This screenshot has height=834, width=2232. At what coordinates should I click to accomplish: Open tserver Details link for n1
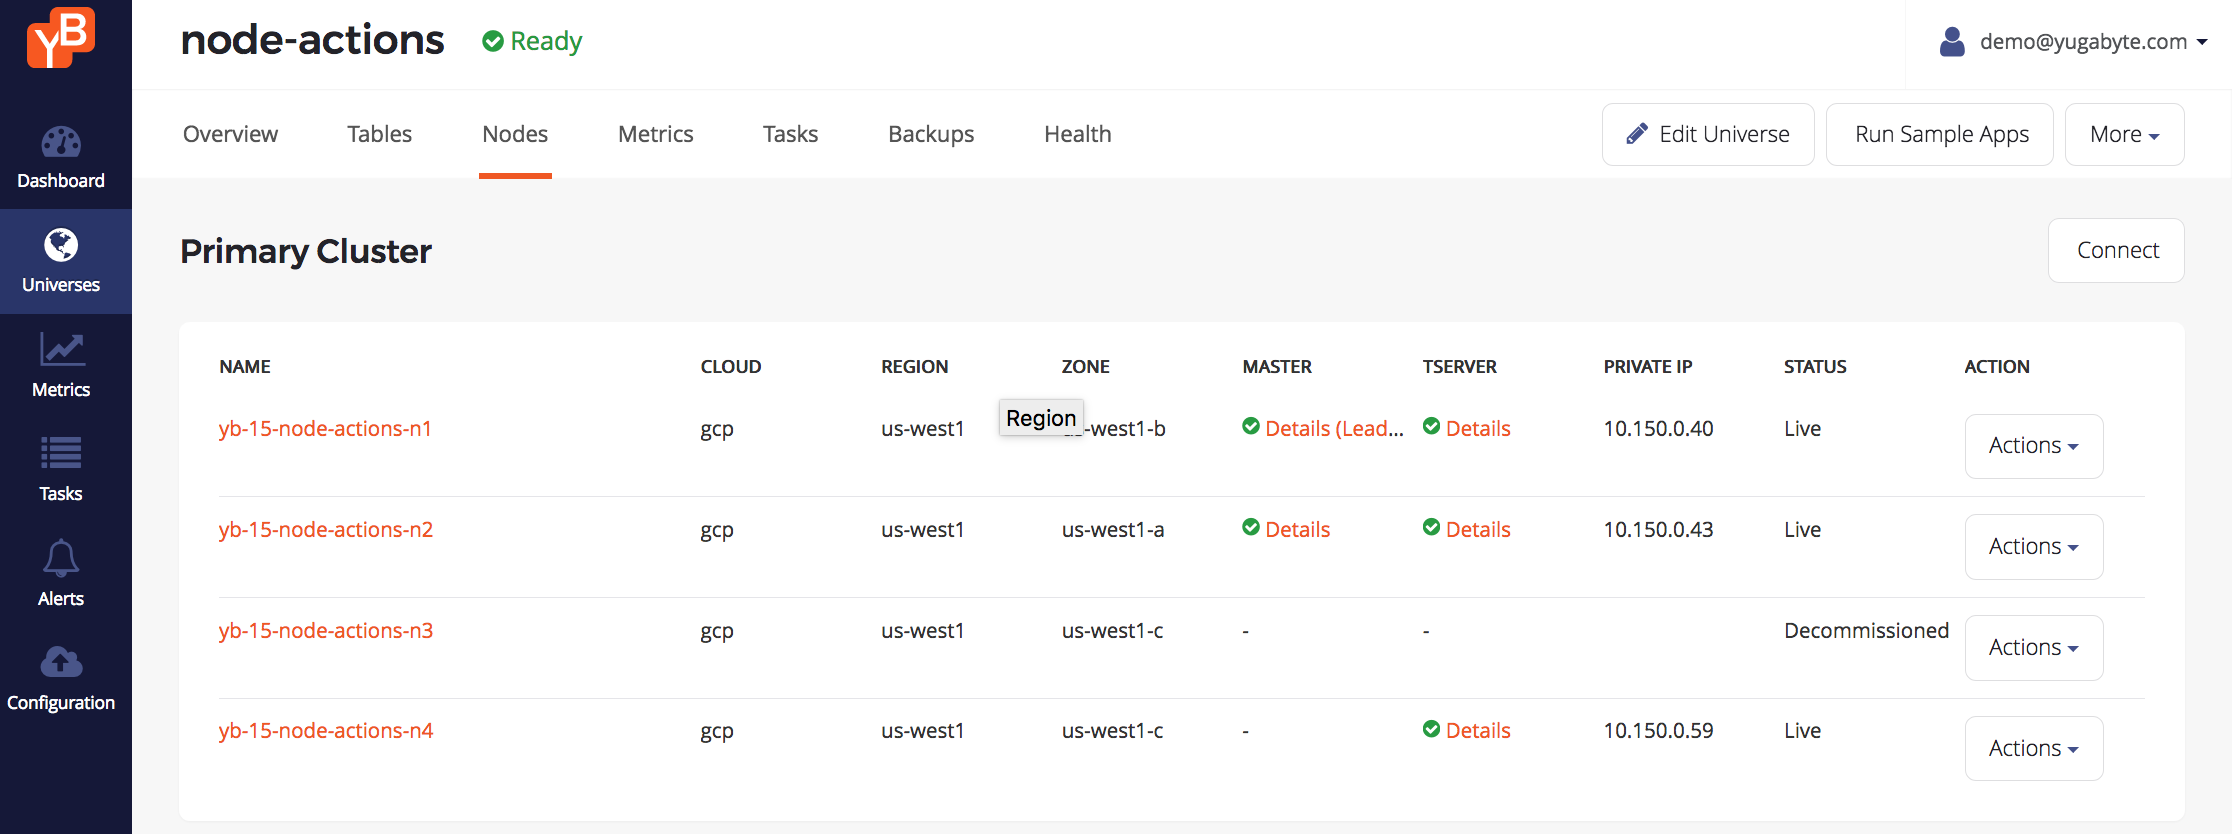1478,428
